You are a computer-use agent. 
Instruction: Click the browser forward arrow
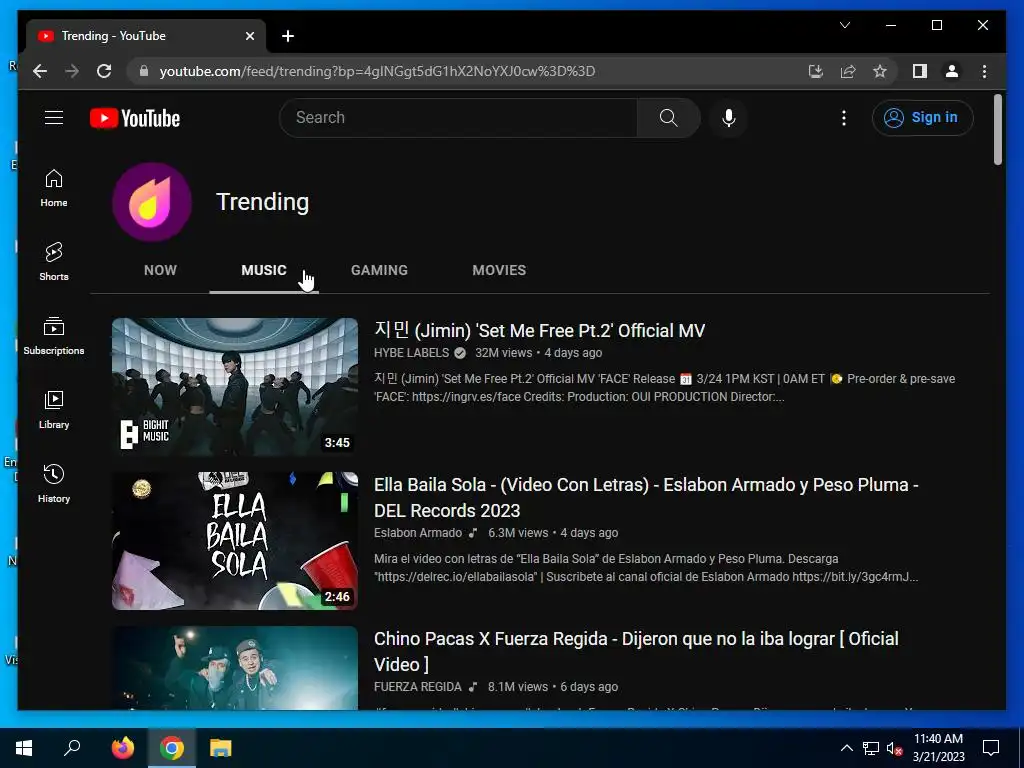(x=72, y=71)
